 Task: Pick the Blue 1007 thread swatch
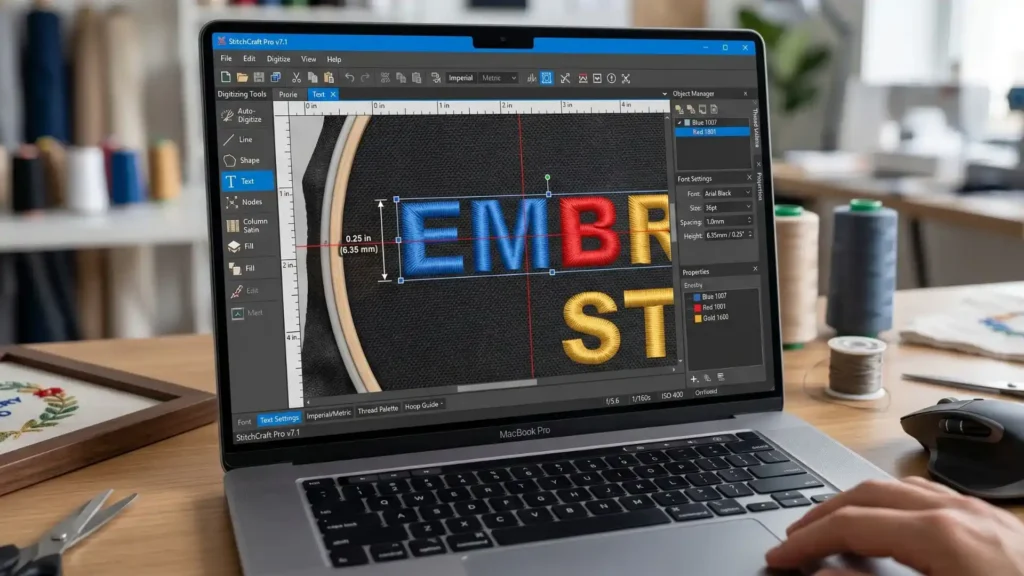click(x=697, y=296)
